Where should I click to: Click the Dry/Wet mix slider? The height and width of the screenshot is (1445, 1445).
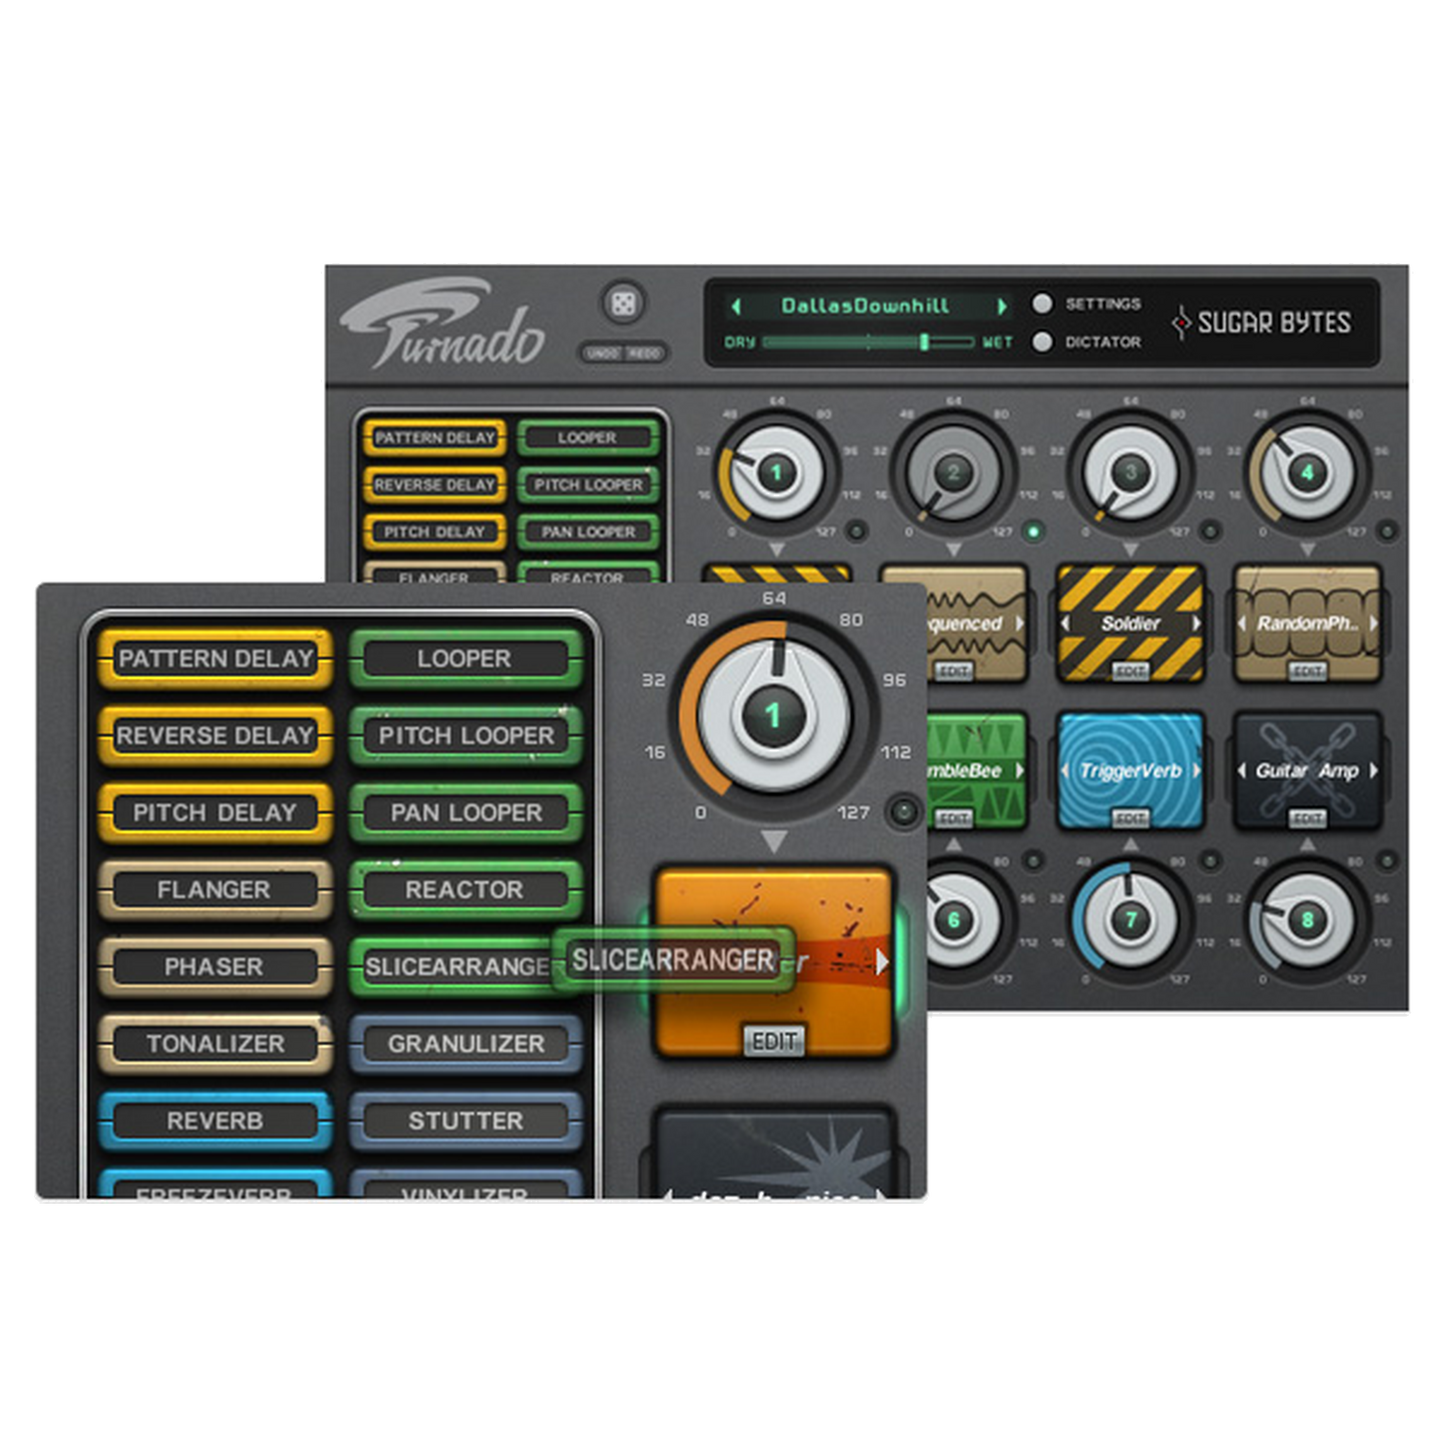pos(868,342)
